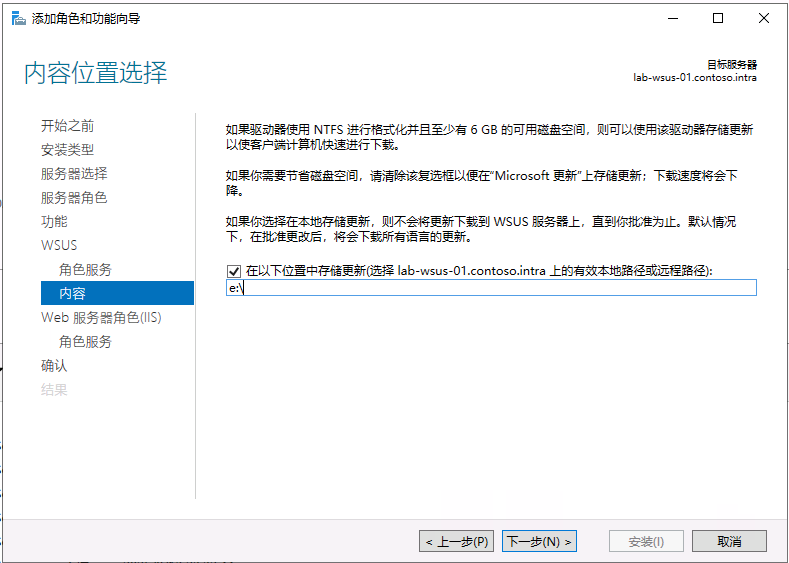This screenshot has width=789, height=563.
Task: Select 功能 in the navigation list
Action: (54, 221)
